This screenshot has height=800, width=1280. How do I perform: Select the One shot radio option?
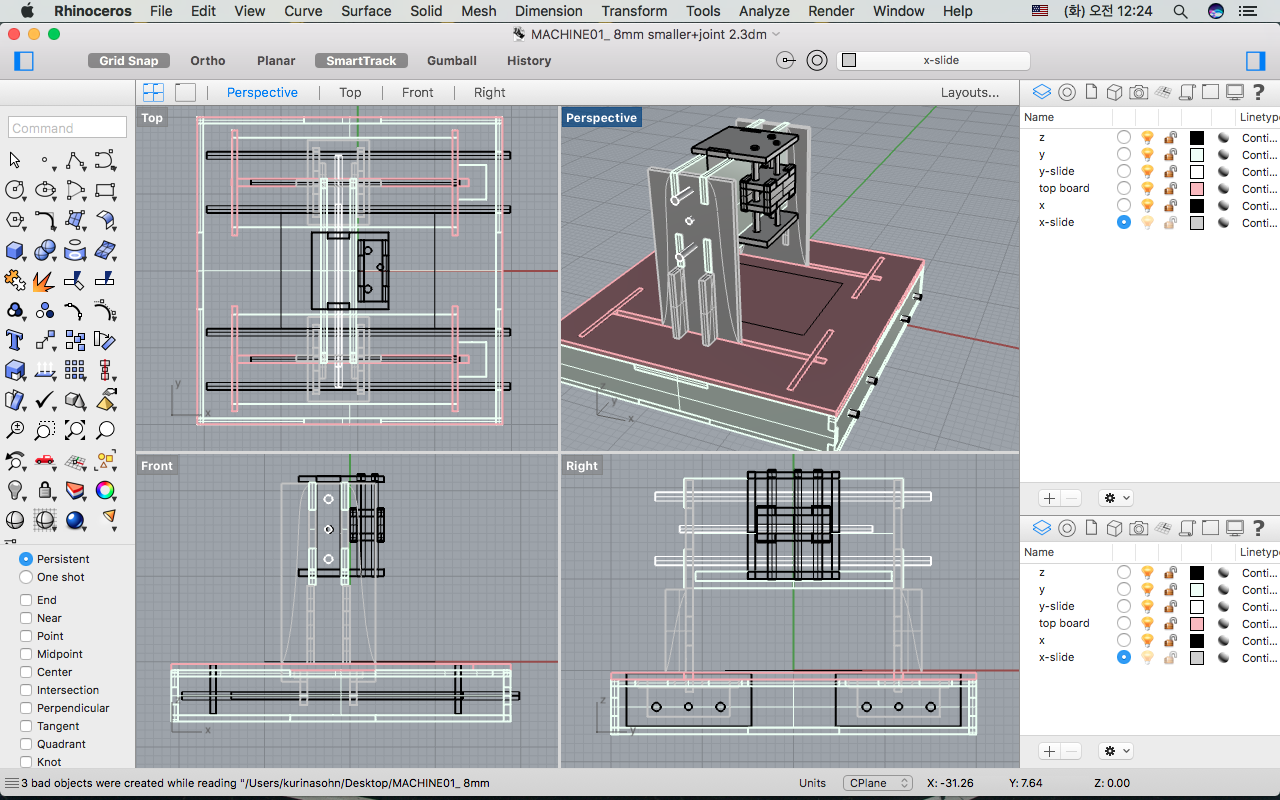pos(26,577)
